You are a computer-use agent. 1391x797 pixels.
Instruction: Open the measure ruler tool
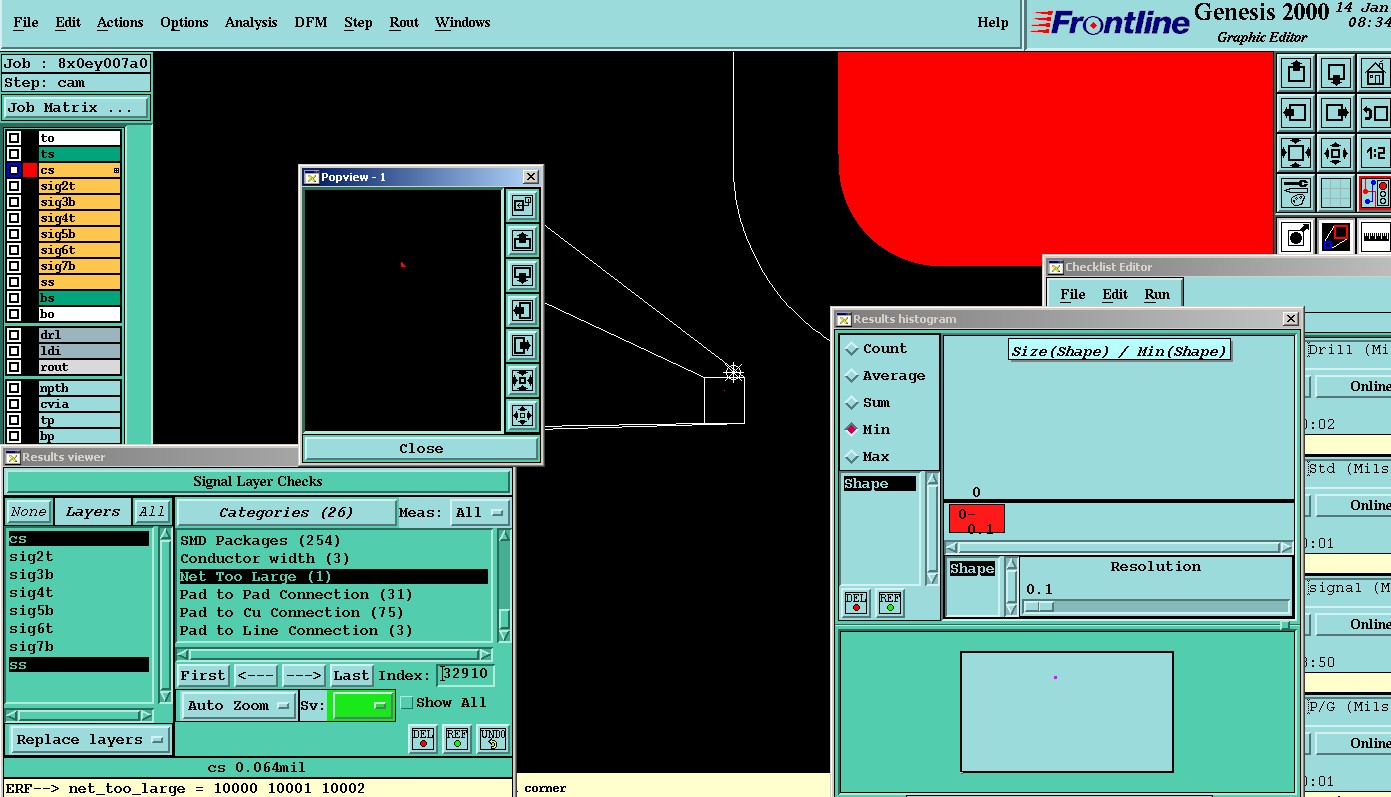click(x=1376, y=236)
